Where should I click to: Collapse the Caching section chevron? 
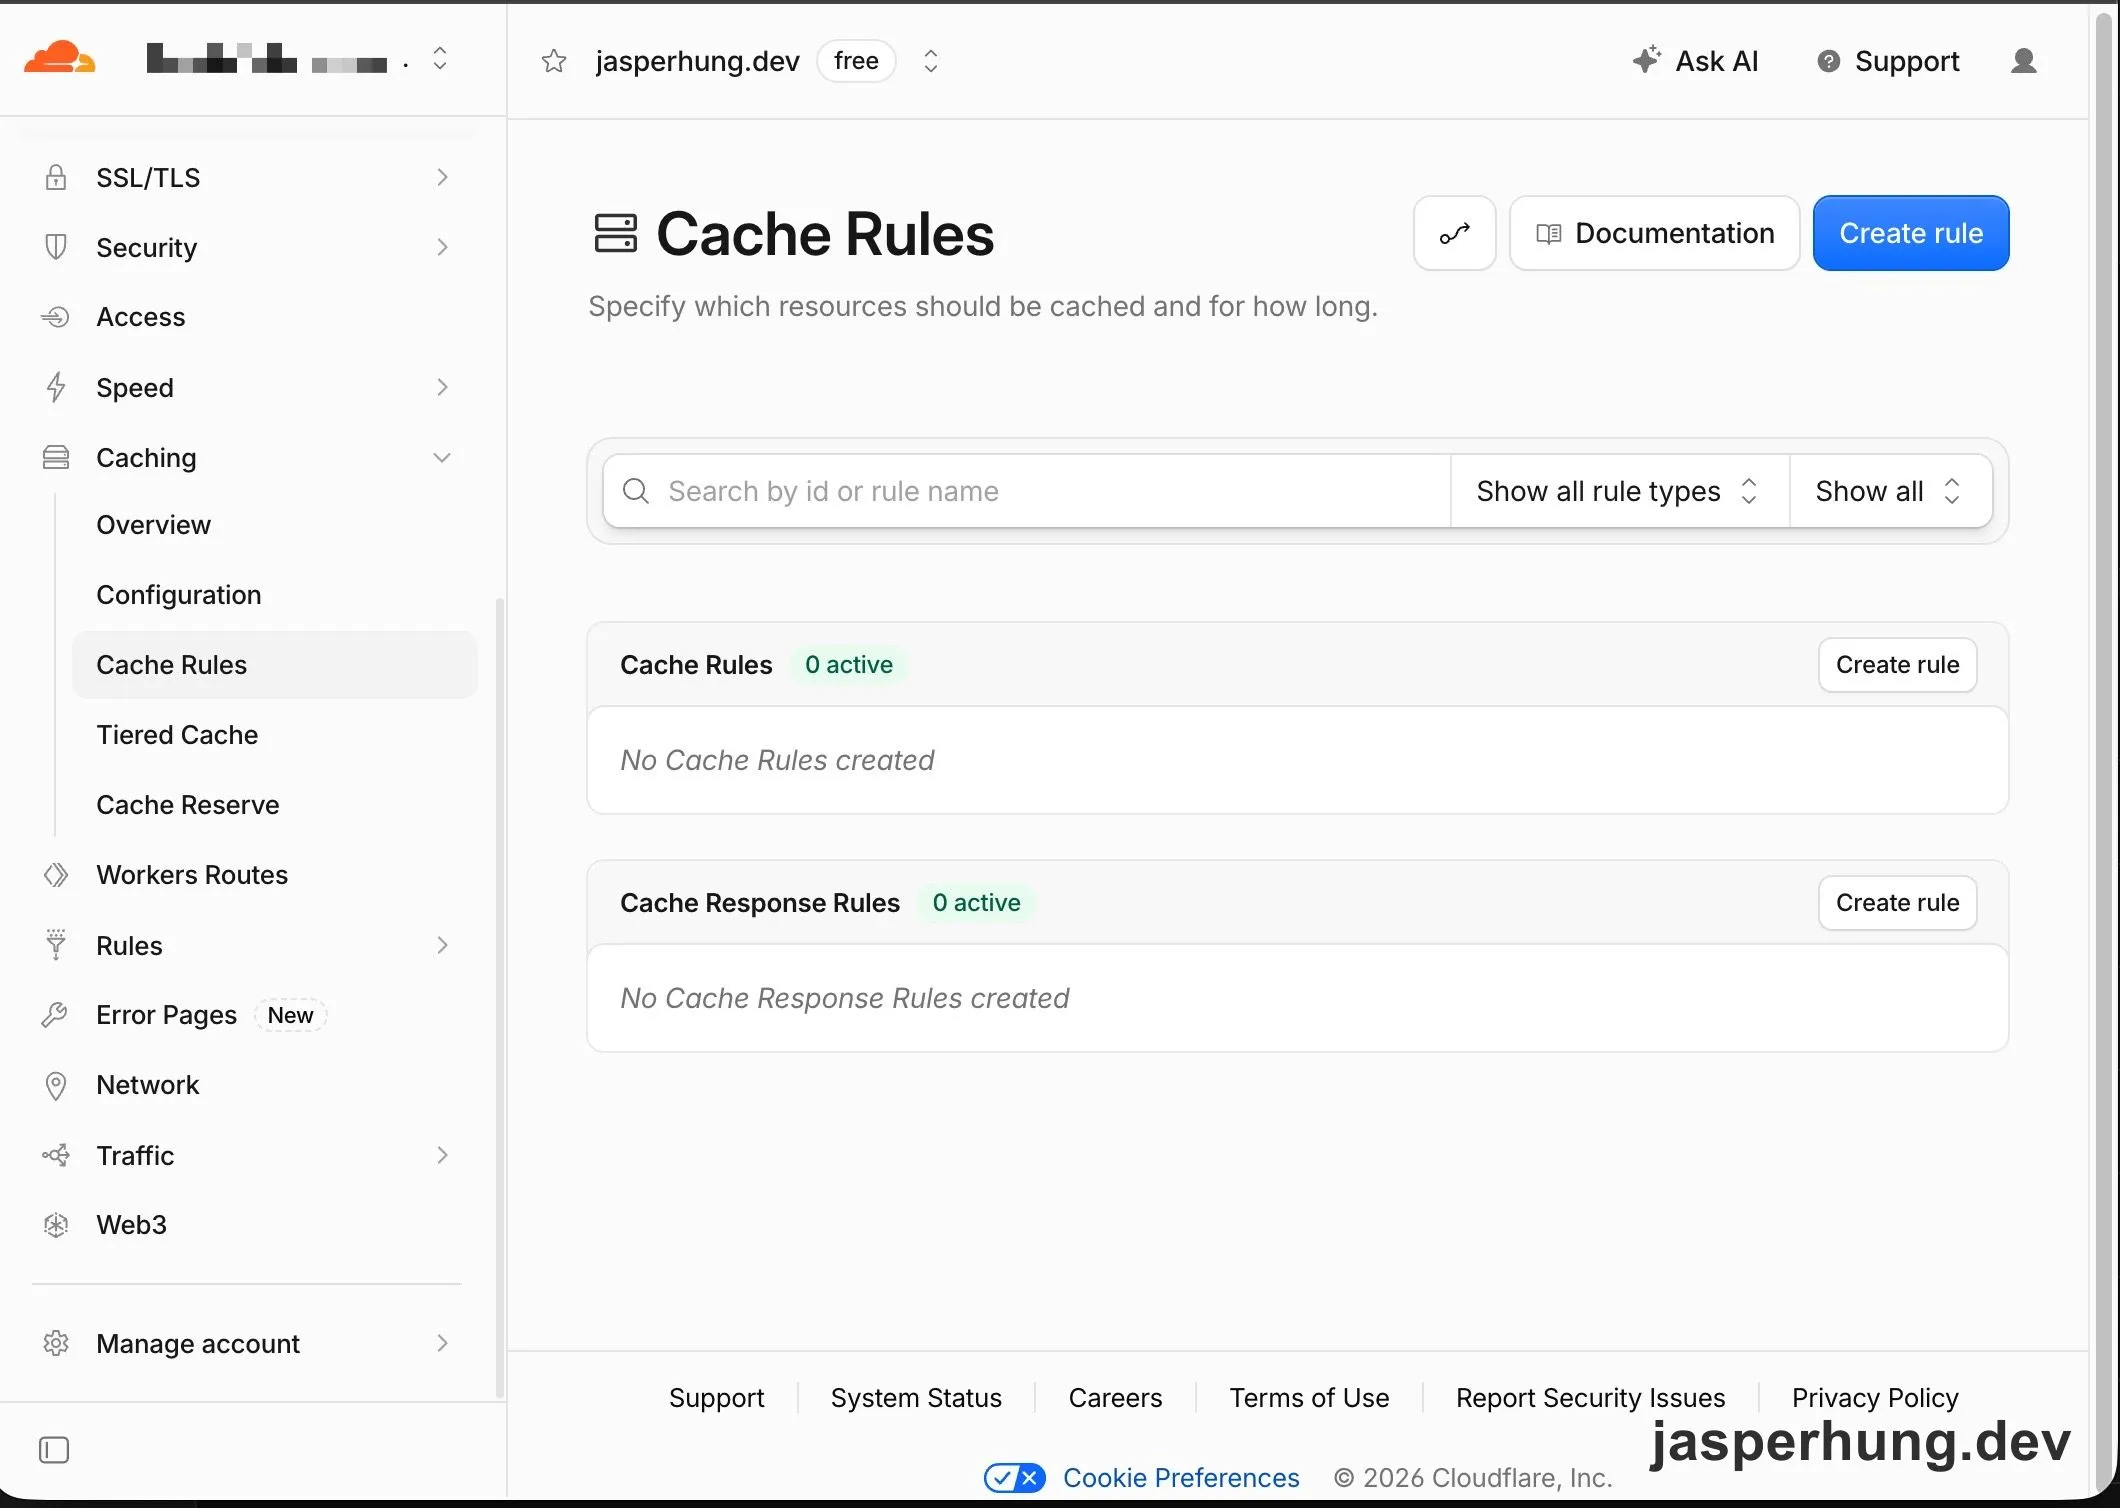coord(442,457)
